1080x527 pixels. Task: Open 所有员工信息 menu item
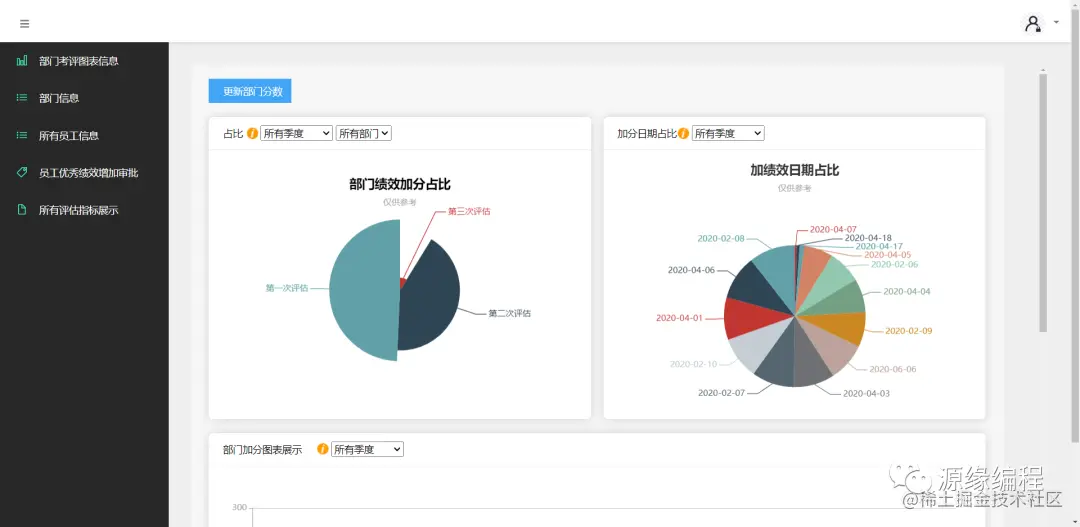84,135
